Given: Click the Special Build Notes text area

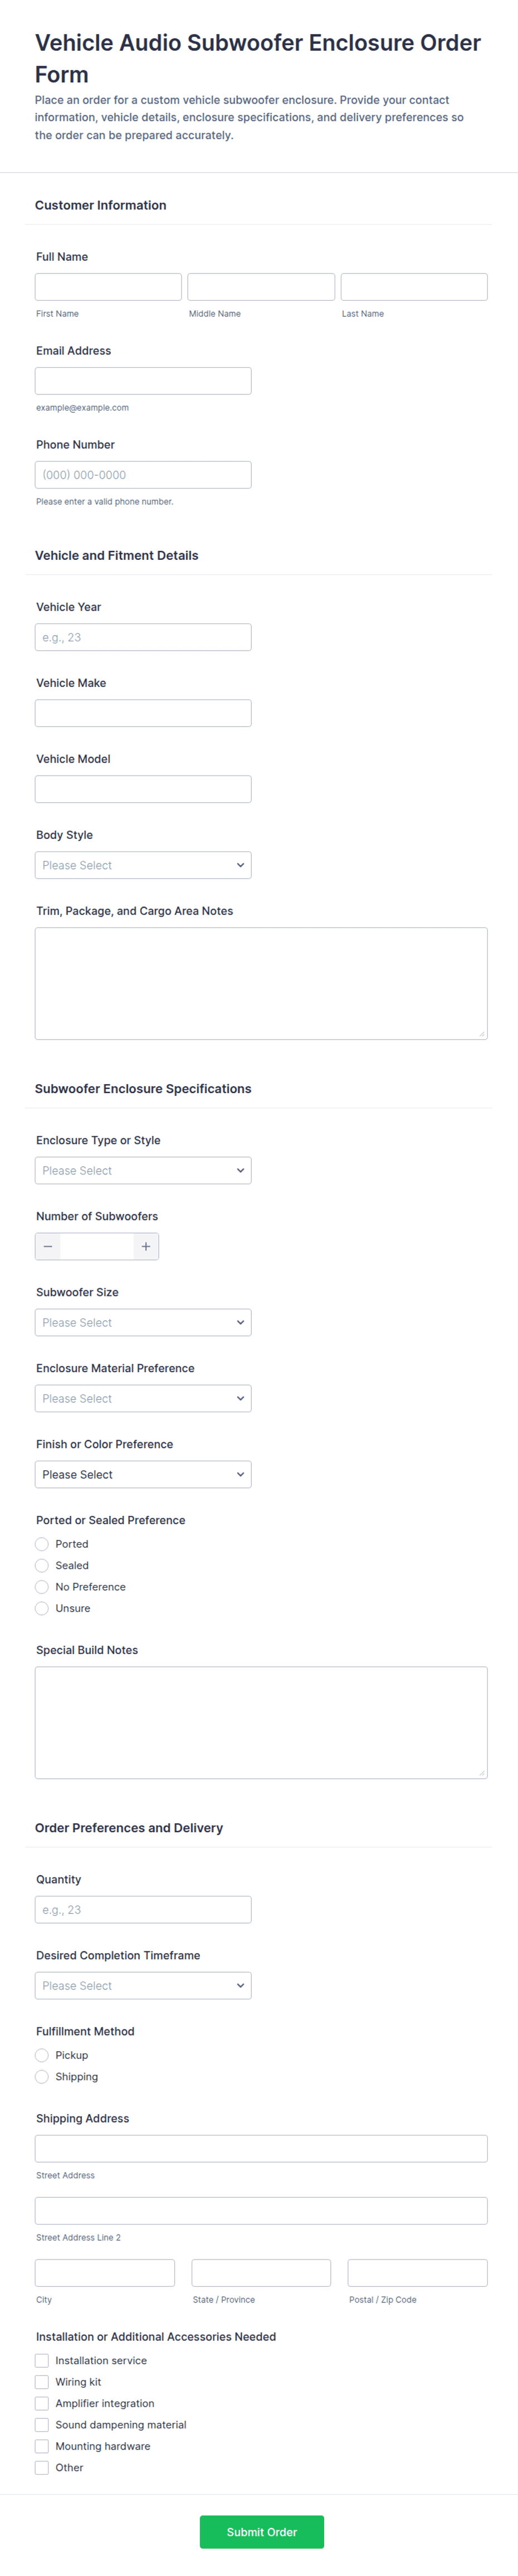Looking at the screenshot, I should coord(261,1722).
